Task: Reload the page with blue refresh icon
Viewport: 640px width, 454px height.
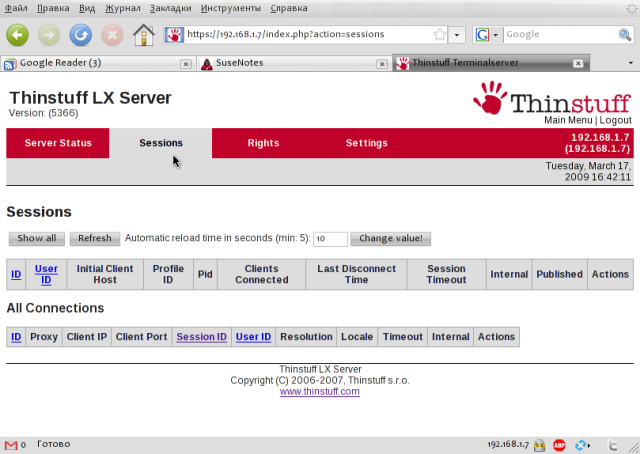Action: [x=80, y=35]
